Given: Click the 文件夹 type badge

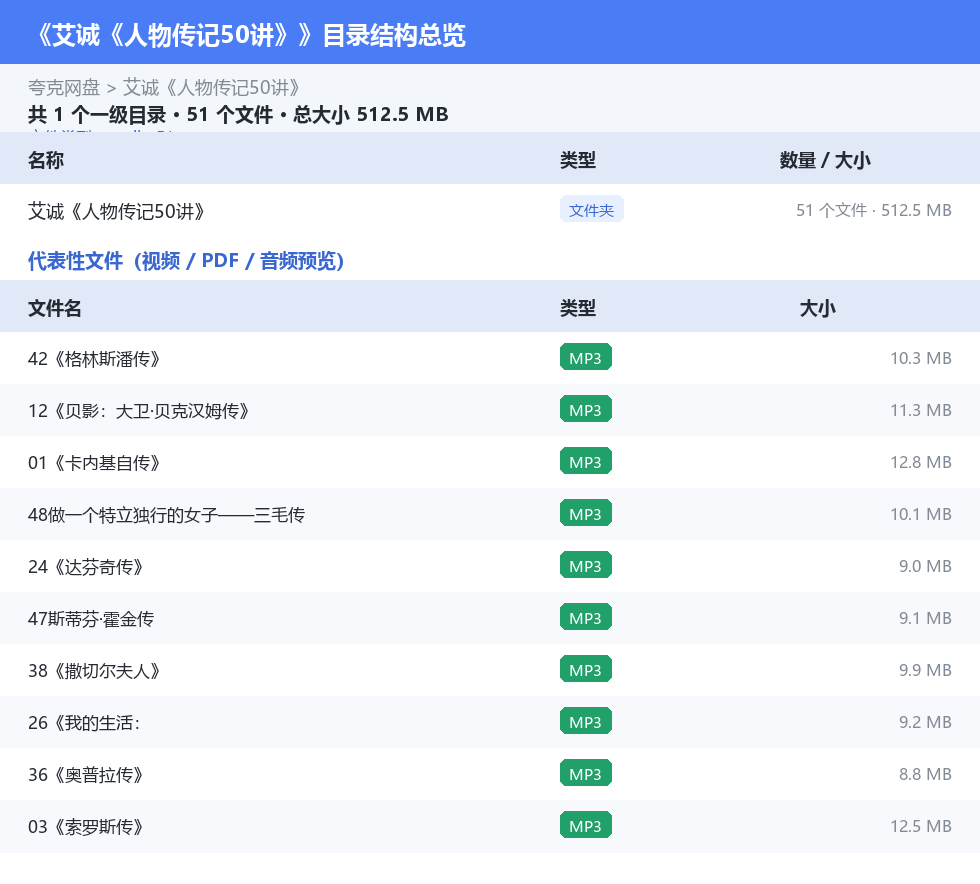Looking at the screenshot, I should tap(591, 209).
